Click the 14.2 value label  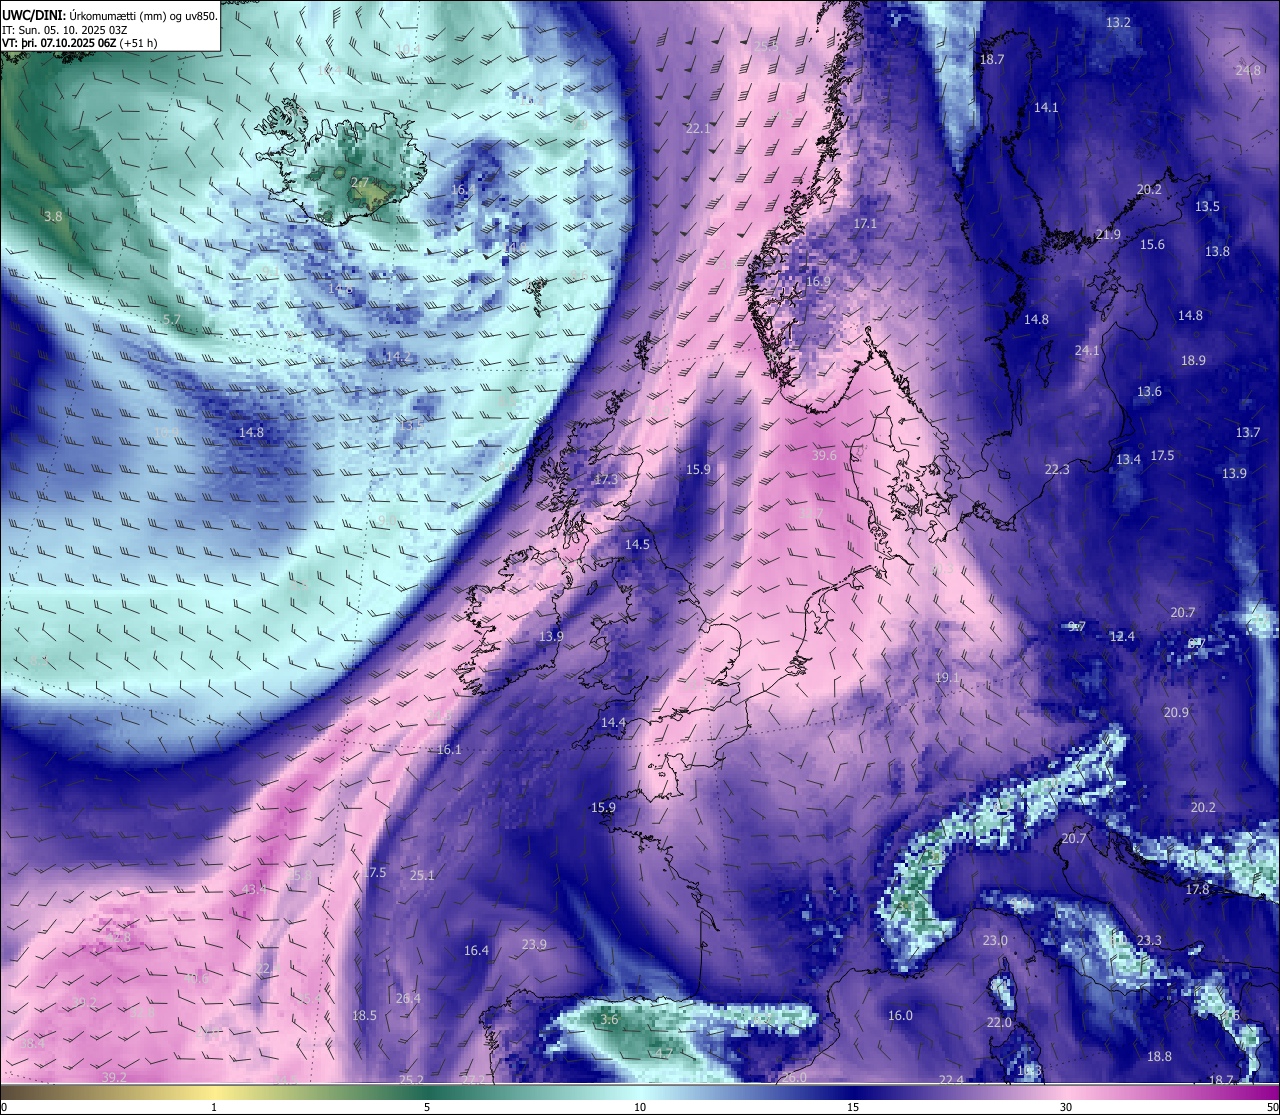coord(398,356)
